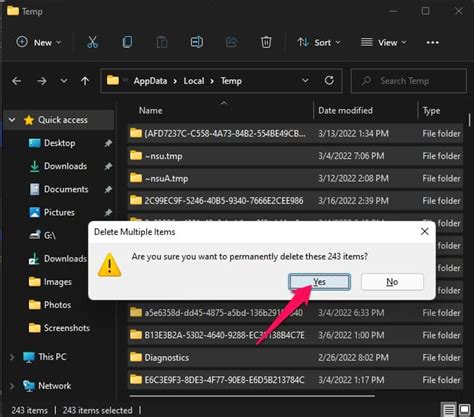474x417 pixels.
Task: Select Network in sidebar
Action: pyautogui.click(x=54, y=386)
